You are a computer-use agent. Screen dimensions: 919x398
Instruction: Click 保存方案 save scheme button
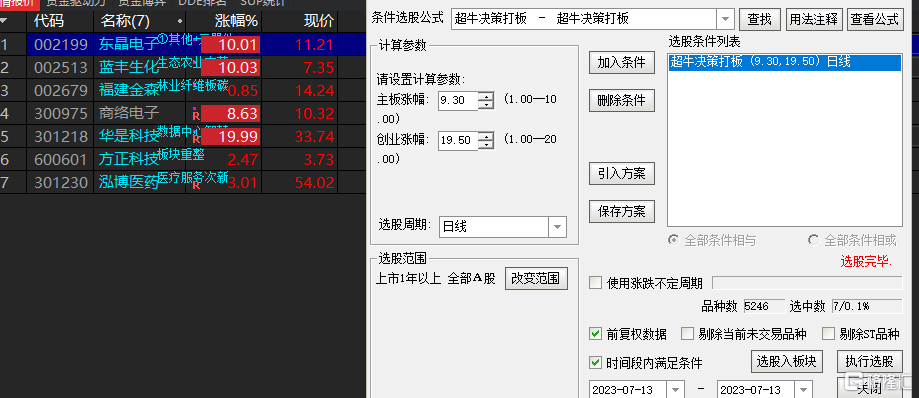coord(621,212)
